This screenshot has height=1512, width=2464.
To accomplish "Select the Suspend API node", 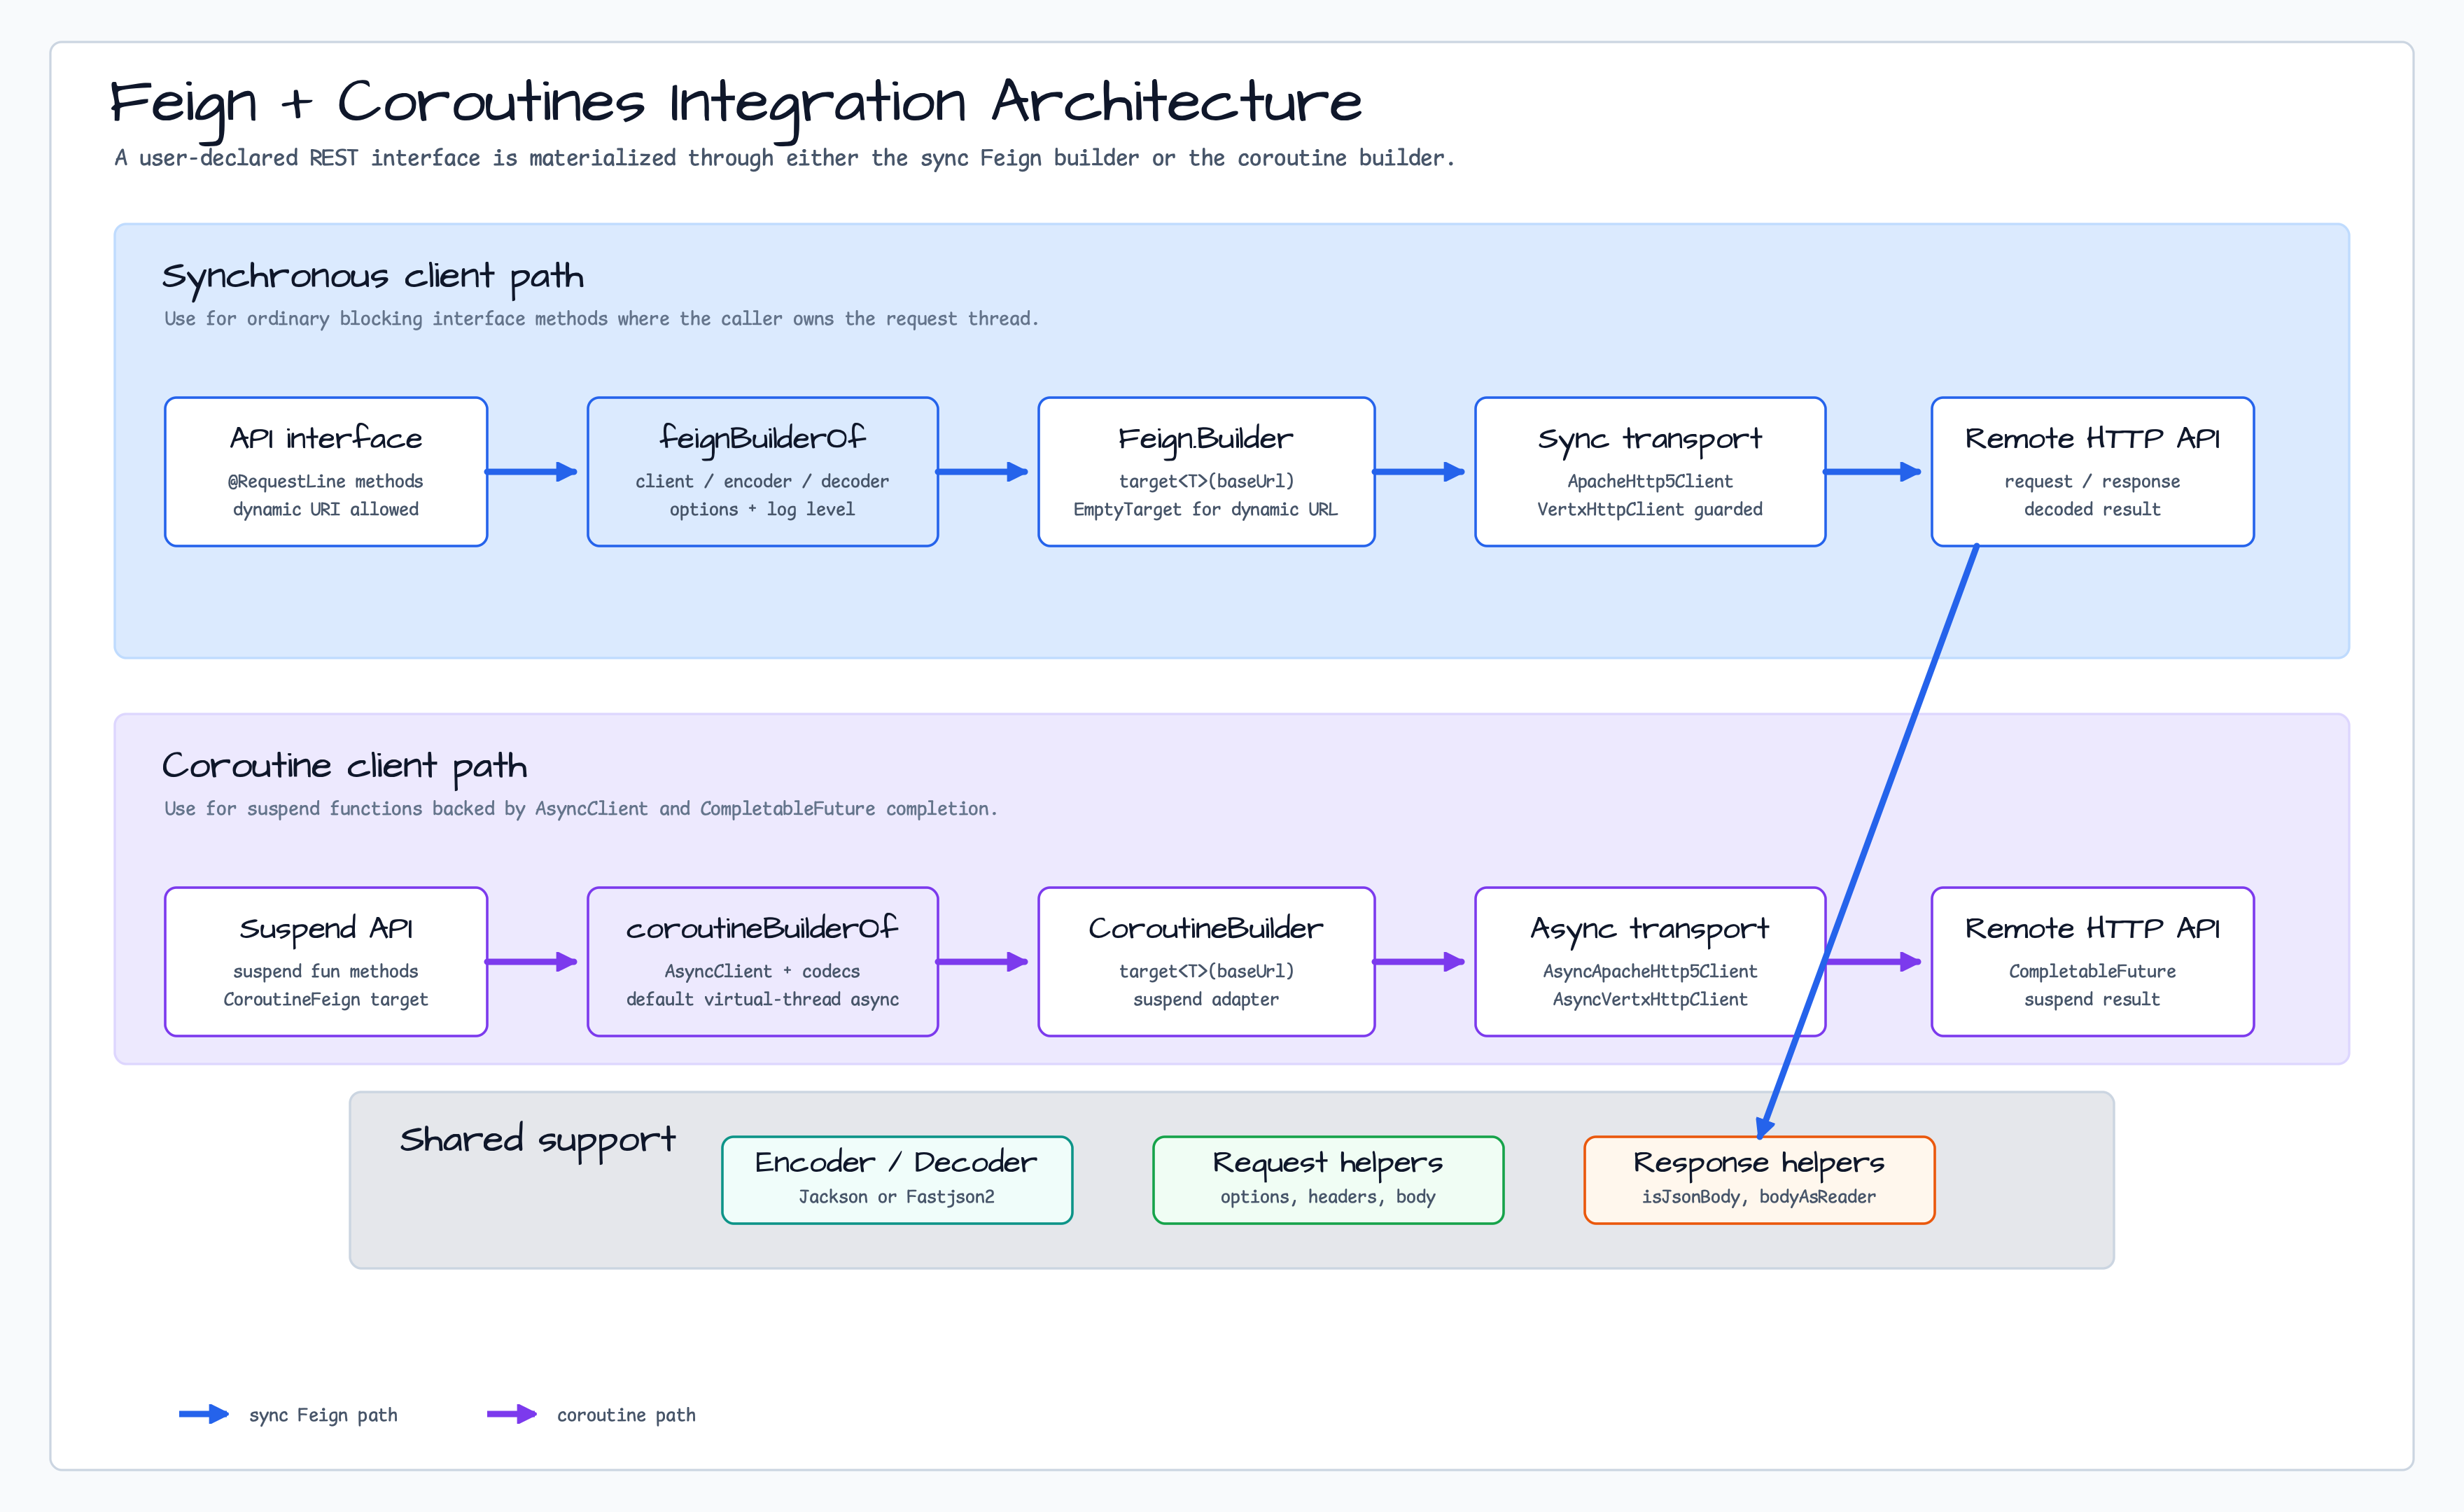I will [326, 962].
